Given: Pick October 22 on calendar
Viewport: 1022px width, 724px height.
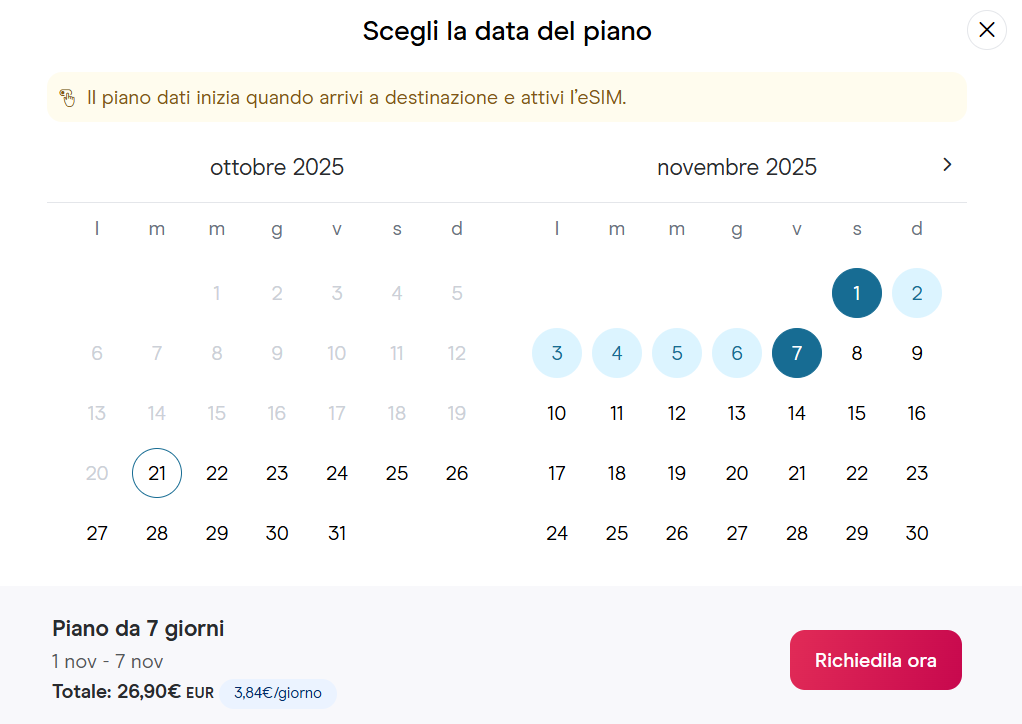Looking at the screenshot, I should tap(217, 473).
